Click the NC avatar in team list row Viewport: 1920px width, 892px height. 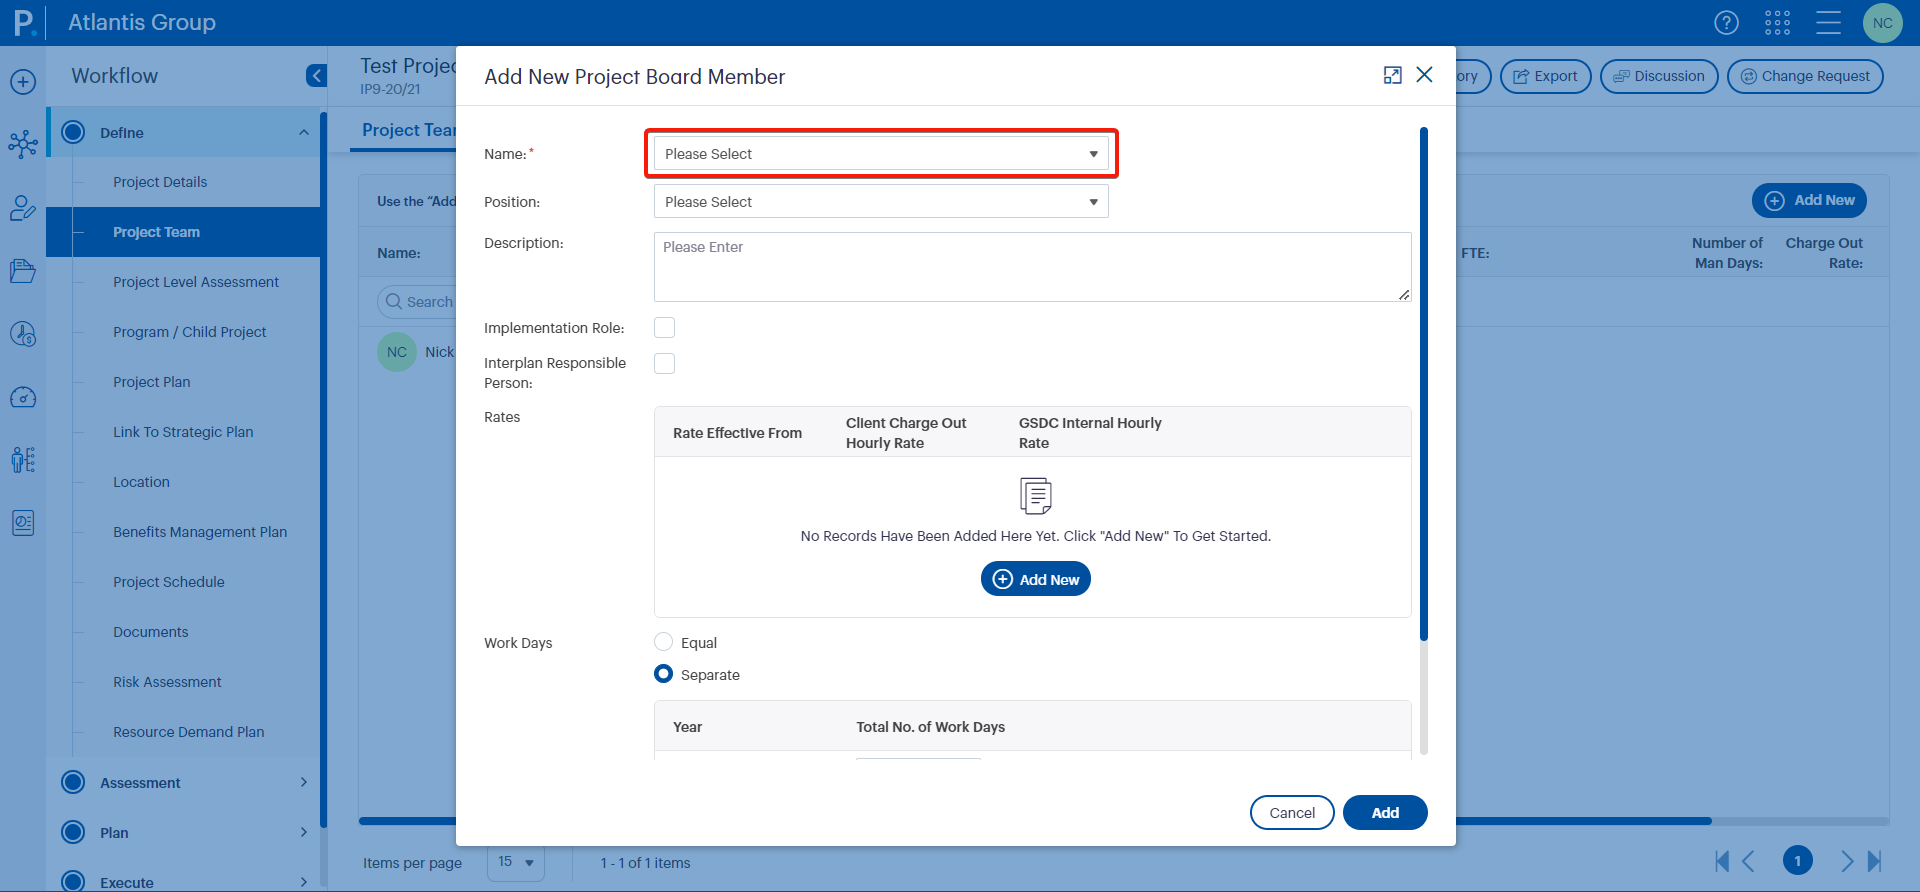[397, 352]
